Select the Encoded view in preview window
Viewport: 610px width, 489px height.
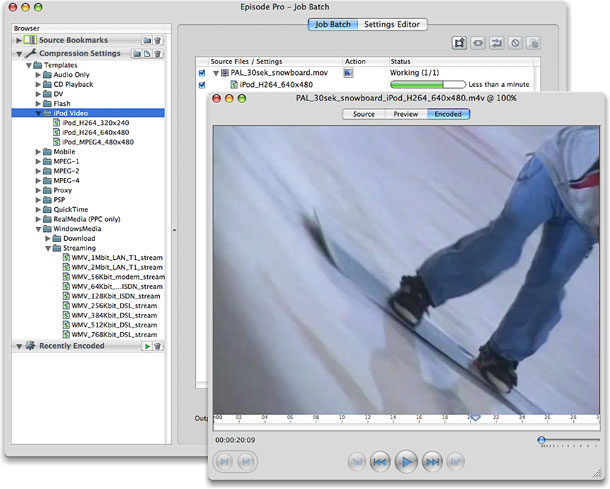pos(448,114)
